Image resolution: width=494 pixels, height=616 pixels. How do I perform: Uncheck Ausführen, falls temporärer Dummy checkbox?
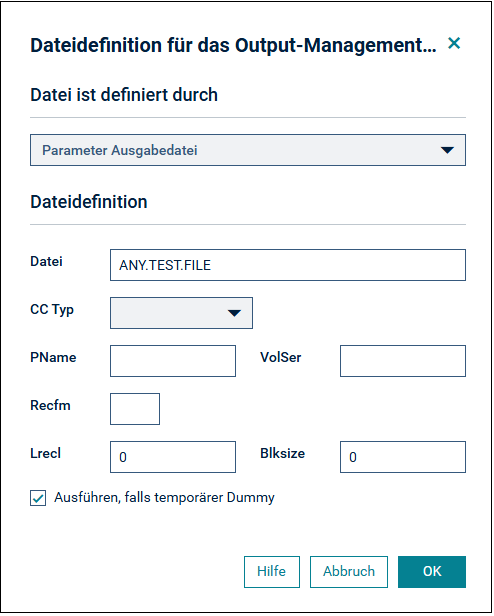[x=38, y=498]
